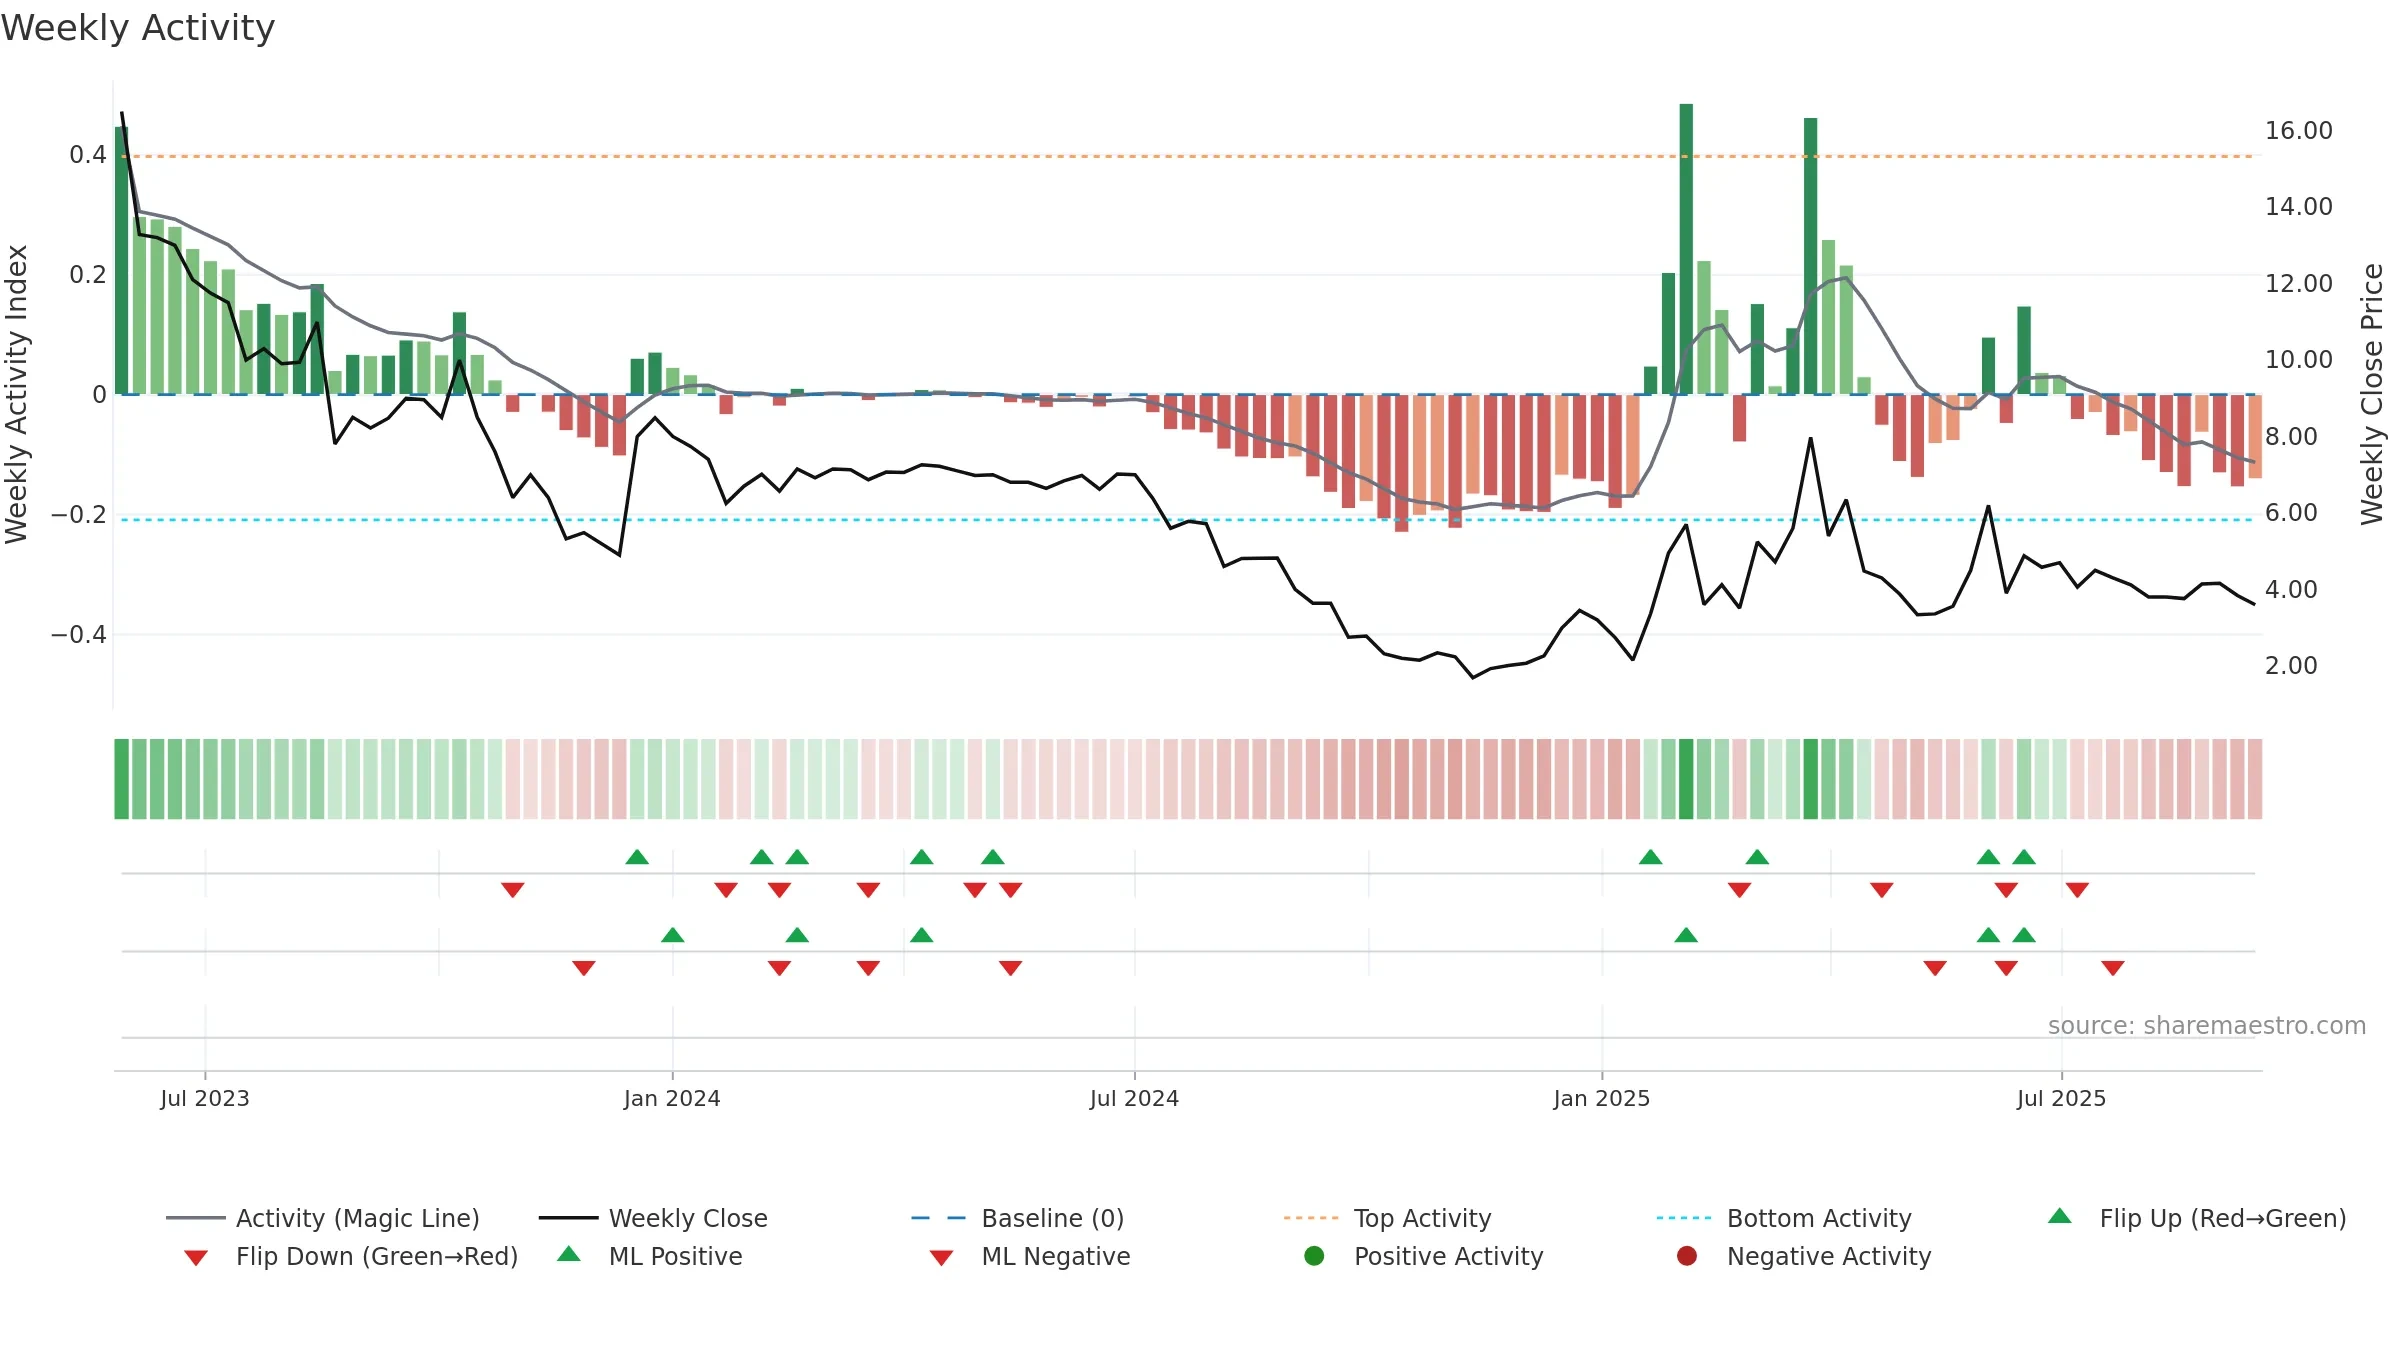The width and height of the screenshot is (2400, 1350).
Task: Click the Weekly Activity chart title
Action: (138, 28)
